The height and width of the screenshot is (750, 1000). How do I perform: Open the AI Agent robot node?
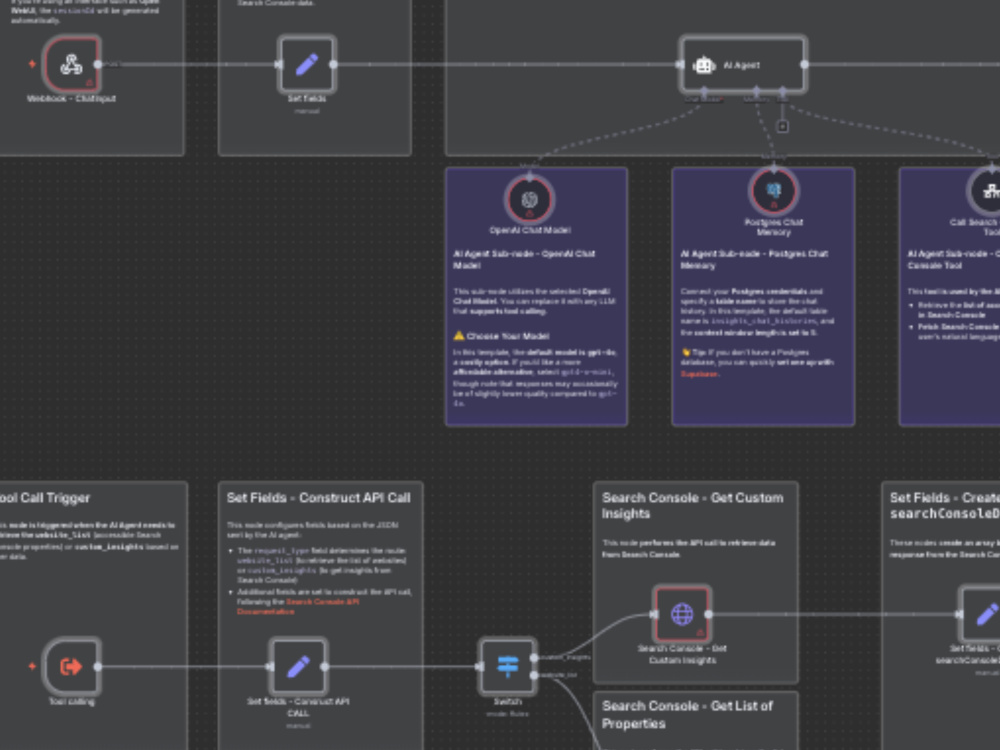tap(743, 64)
